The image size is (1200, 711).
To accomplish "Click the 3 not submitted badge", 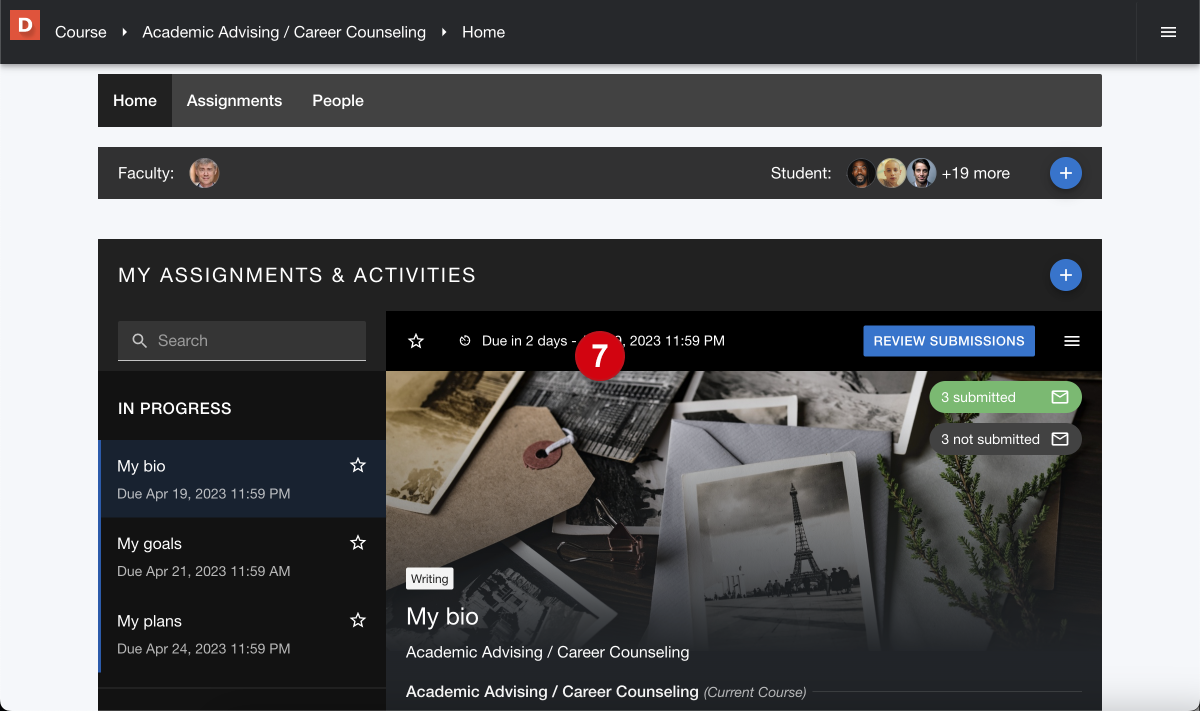I will click(1005, 439).
